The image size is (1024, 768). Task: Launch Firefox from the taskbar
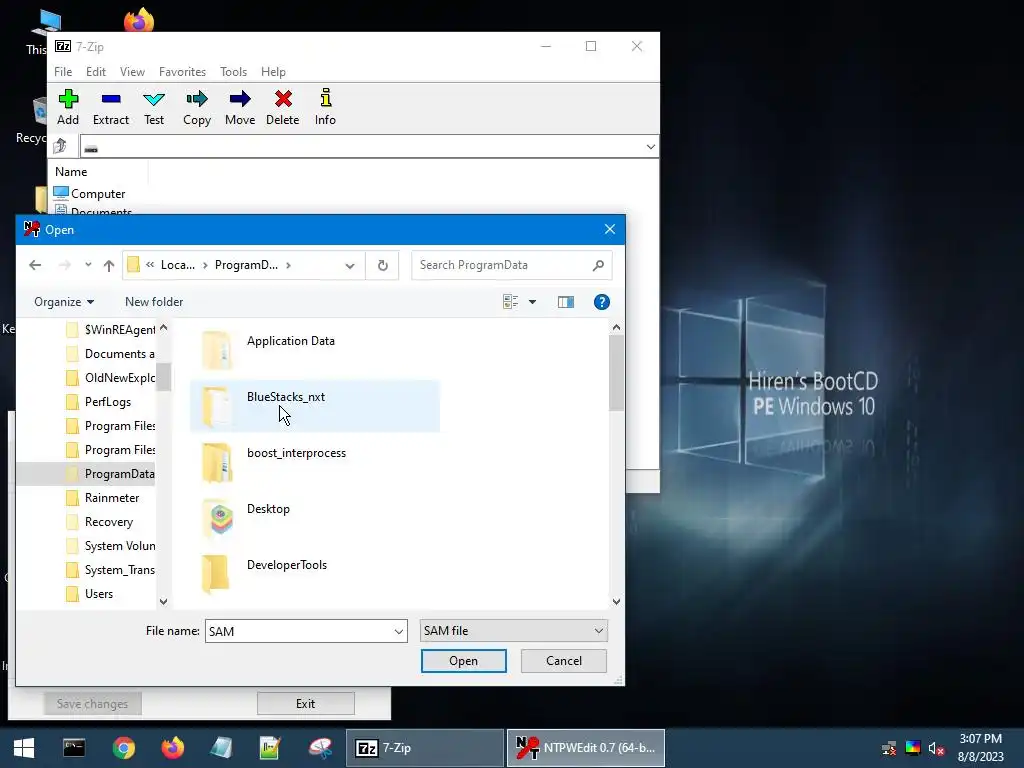[172, 748]
